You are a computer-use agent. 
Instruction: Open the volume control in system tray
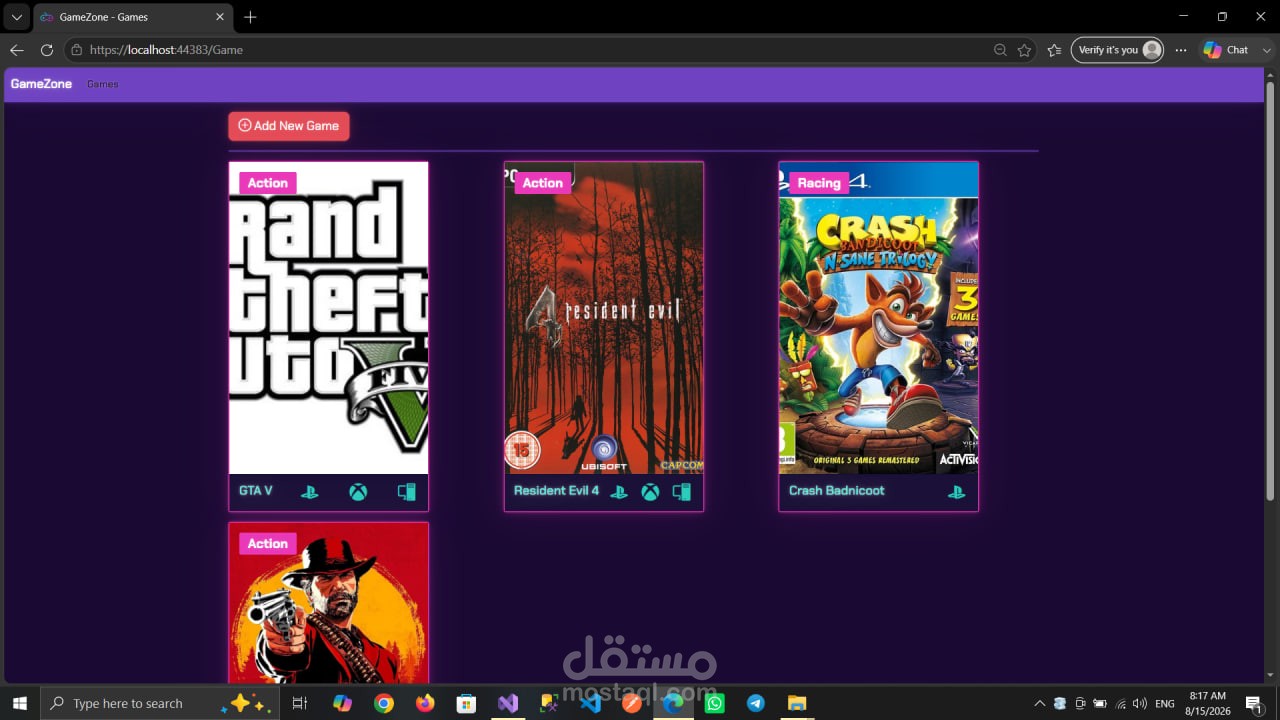point(1140,704)
